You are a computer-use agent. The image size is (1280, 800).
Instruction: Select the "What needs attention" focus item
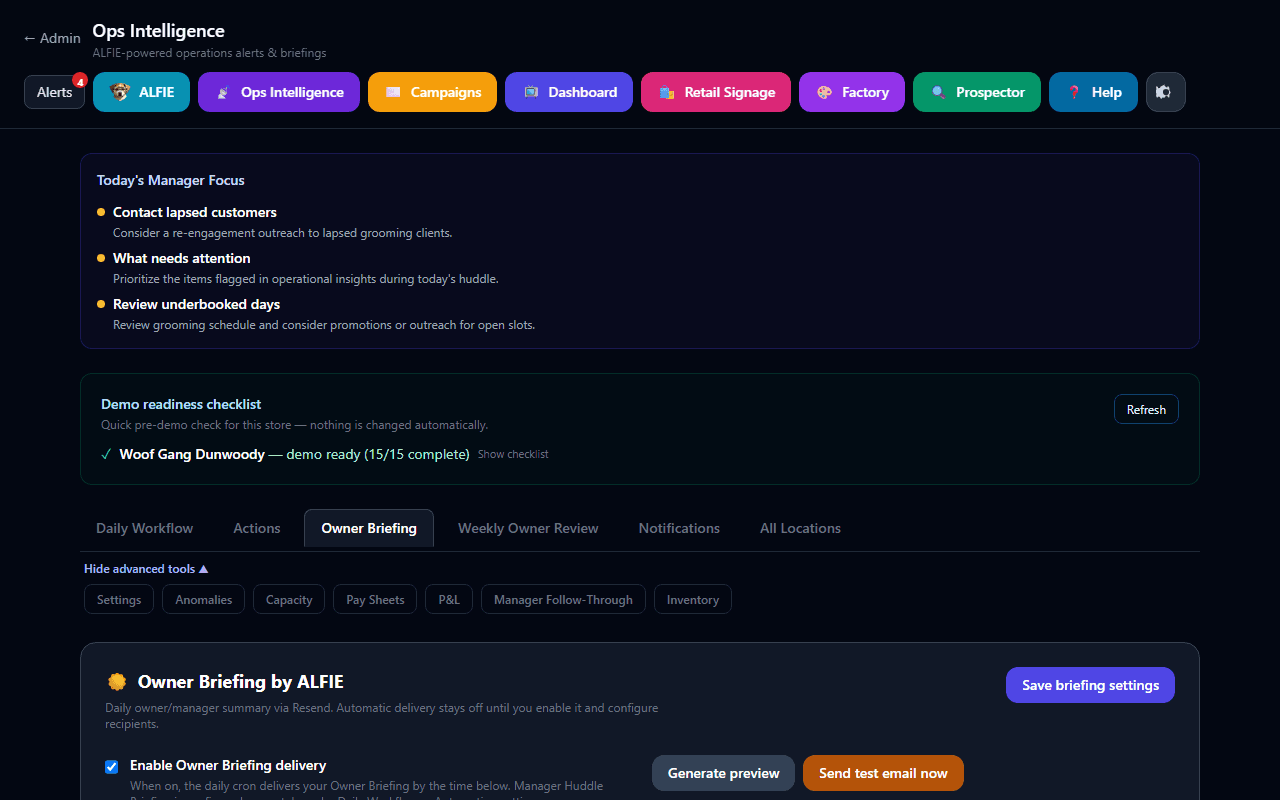click(181, 258)
